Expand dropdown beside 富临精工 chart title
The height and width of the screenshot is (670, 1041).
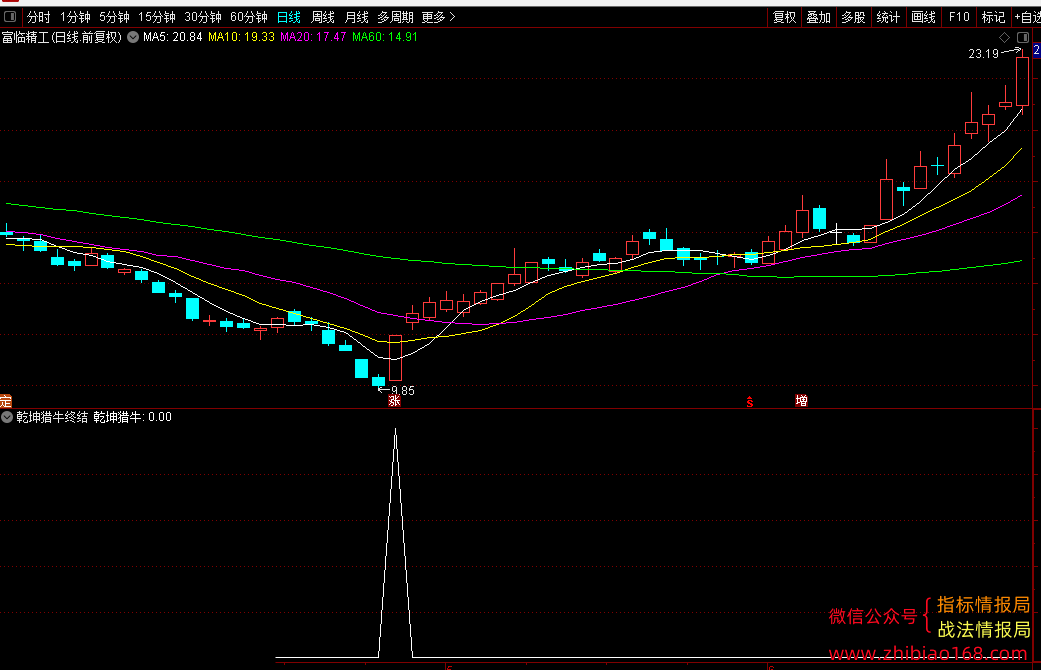(x=133, y=37)
